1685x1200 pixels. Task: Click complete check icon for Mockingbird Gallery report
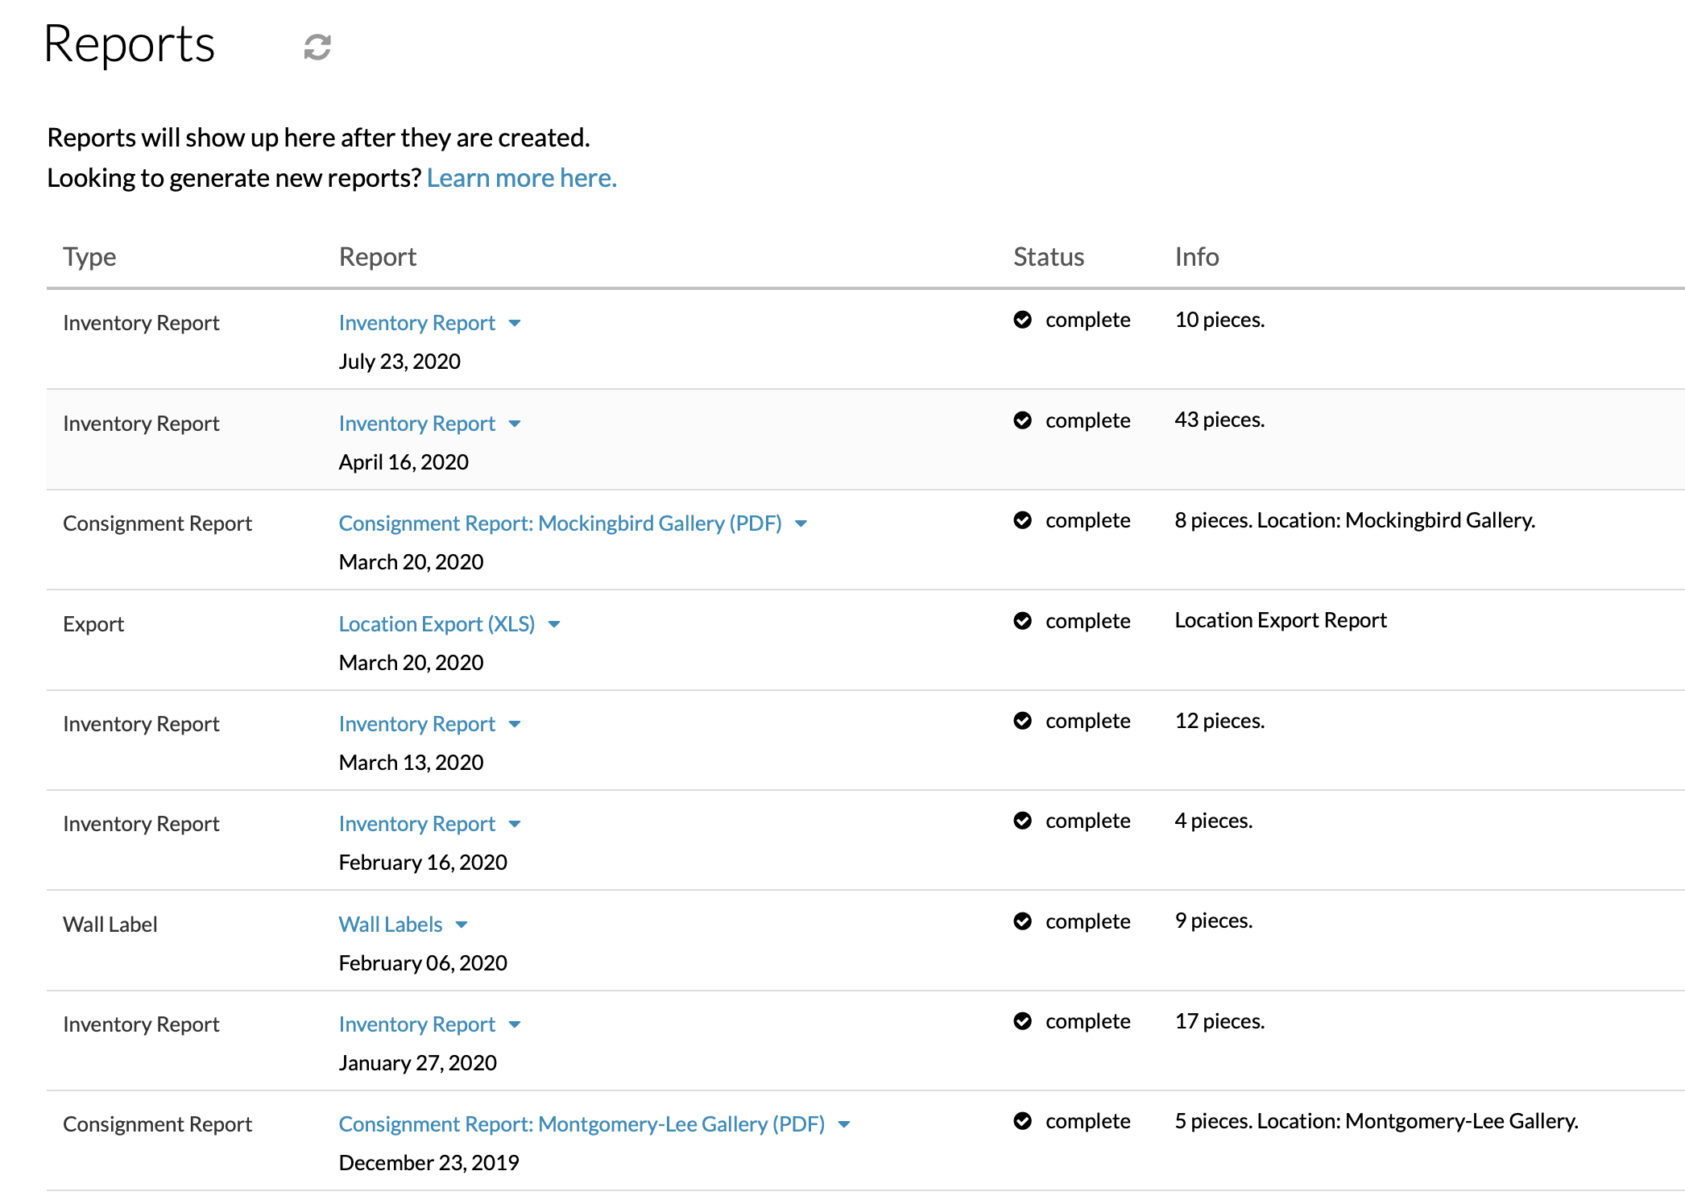pos(1022,520)
